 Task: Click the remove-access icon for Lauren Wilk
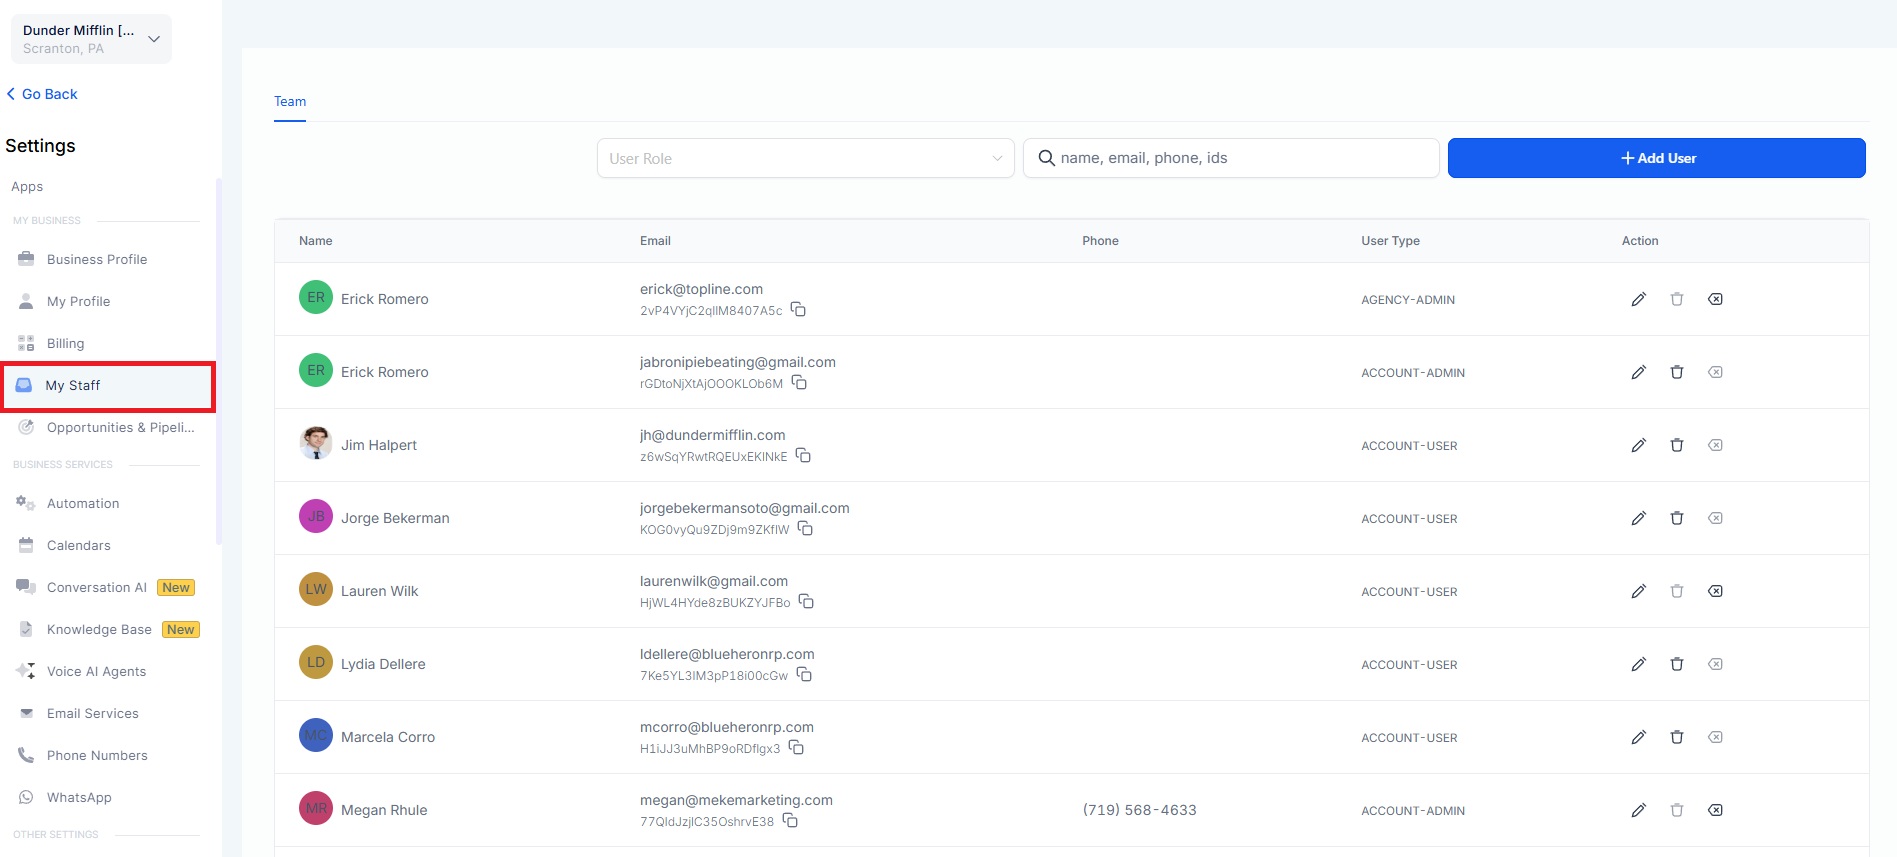pyautogui.click(x=1715, y=591)
